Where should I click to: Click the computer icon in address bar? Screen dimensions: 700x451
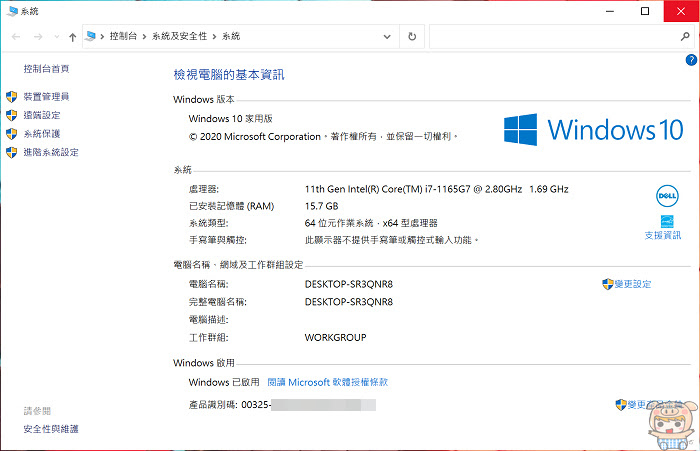tap(91, 36)
